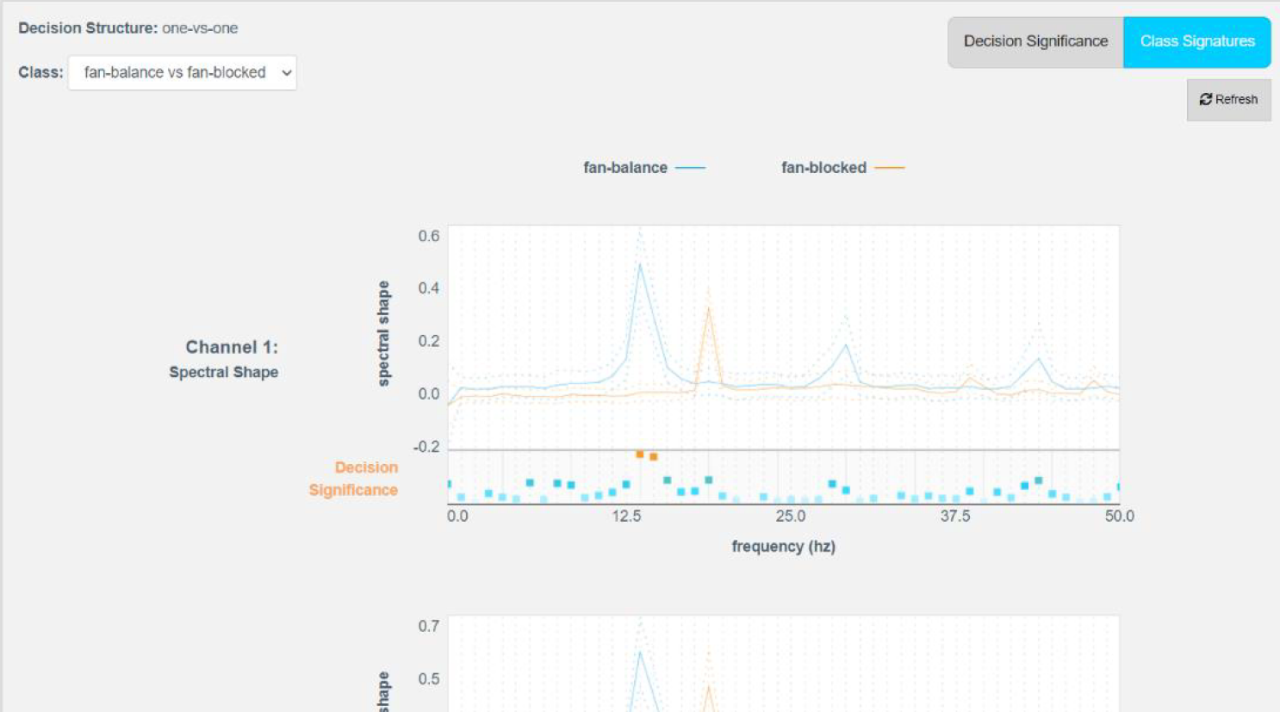The image size is (1280, 712).
Task: Toggle the fan-balance legend label
Action: 625,168
